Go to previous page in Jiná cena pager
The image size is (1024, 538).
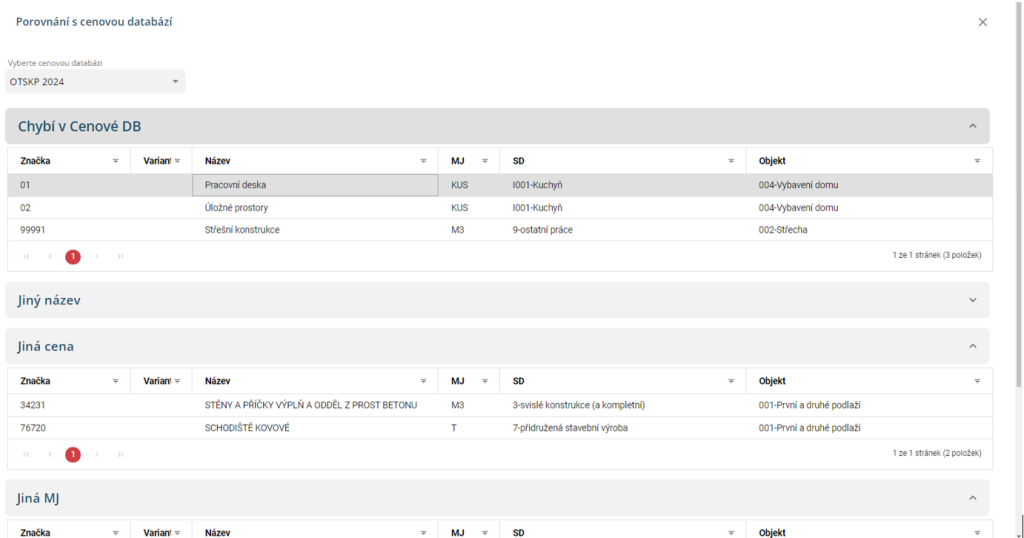[x=50, y=455]
